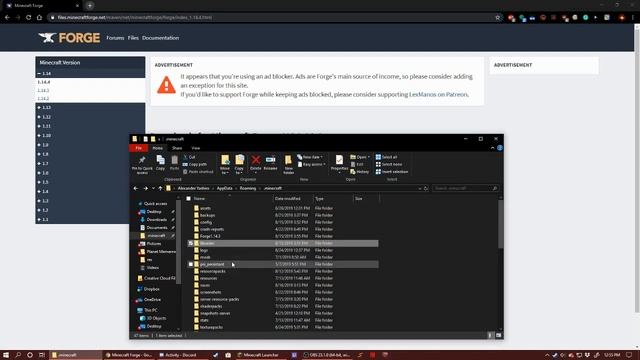Open the Windows Start menu
640x360 pixels.
(6, 355)
